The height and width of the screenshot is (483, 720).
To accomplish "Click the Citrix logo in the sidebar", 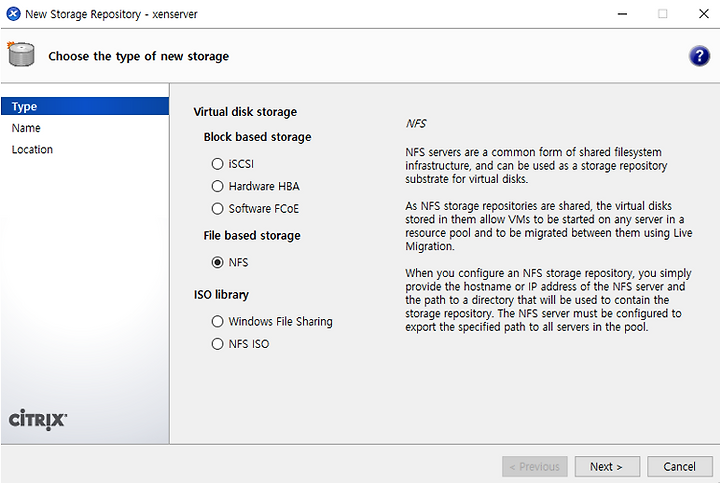I will click(38, 420).
